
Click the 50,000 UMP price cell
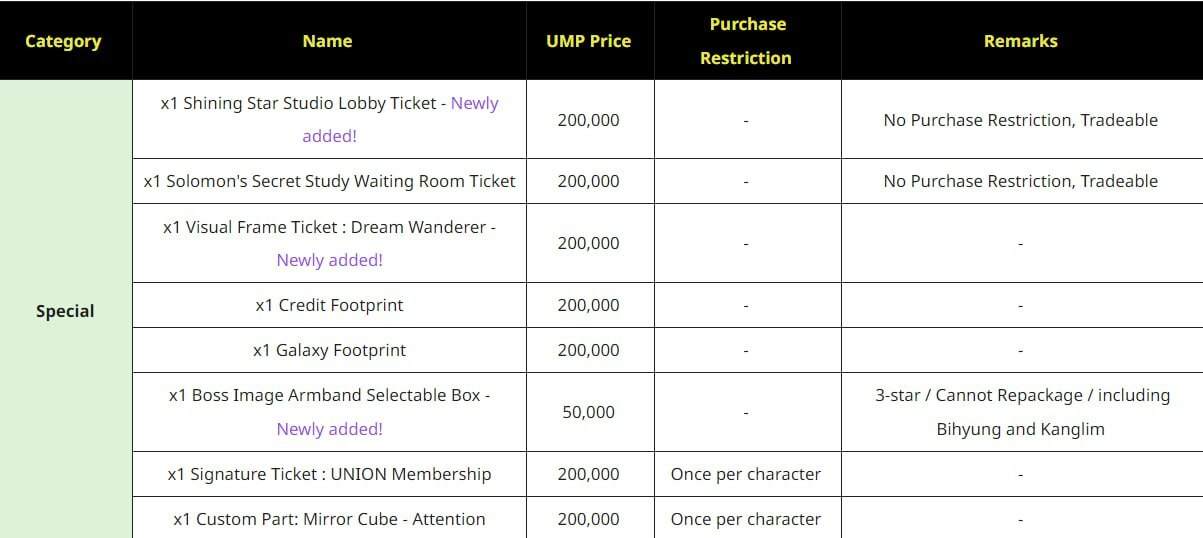point(588,412)
